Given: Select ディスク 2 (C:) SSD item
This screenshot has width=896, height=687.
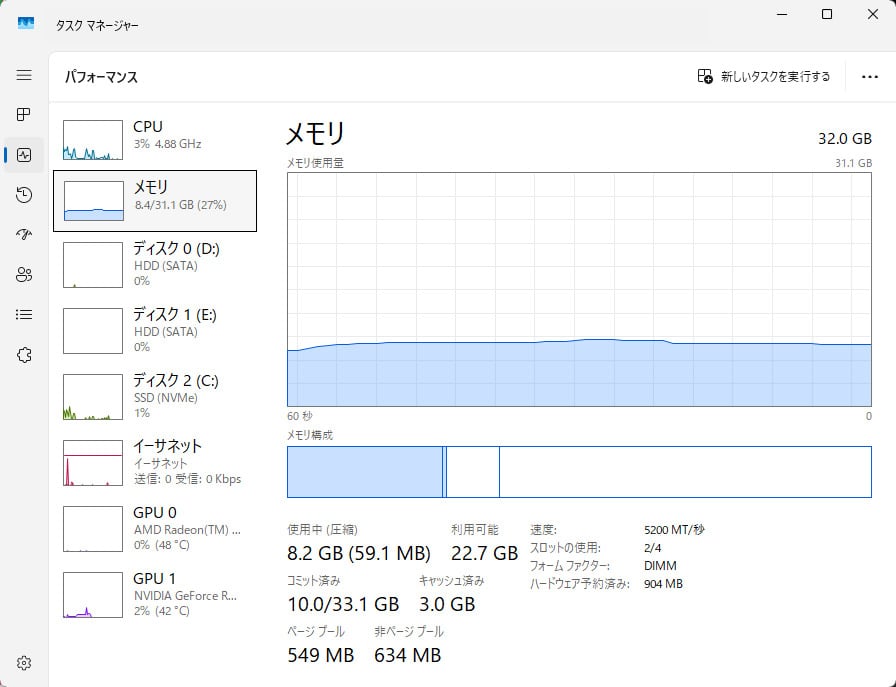Looking at the screenshot, I should (x=155, y=396).
